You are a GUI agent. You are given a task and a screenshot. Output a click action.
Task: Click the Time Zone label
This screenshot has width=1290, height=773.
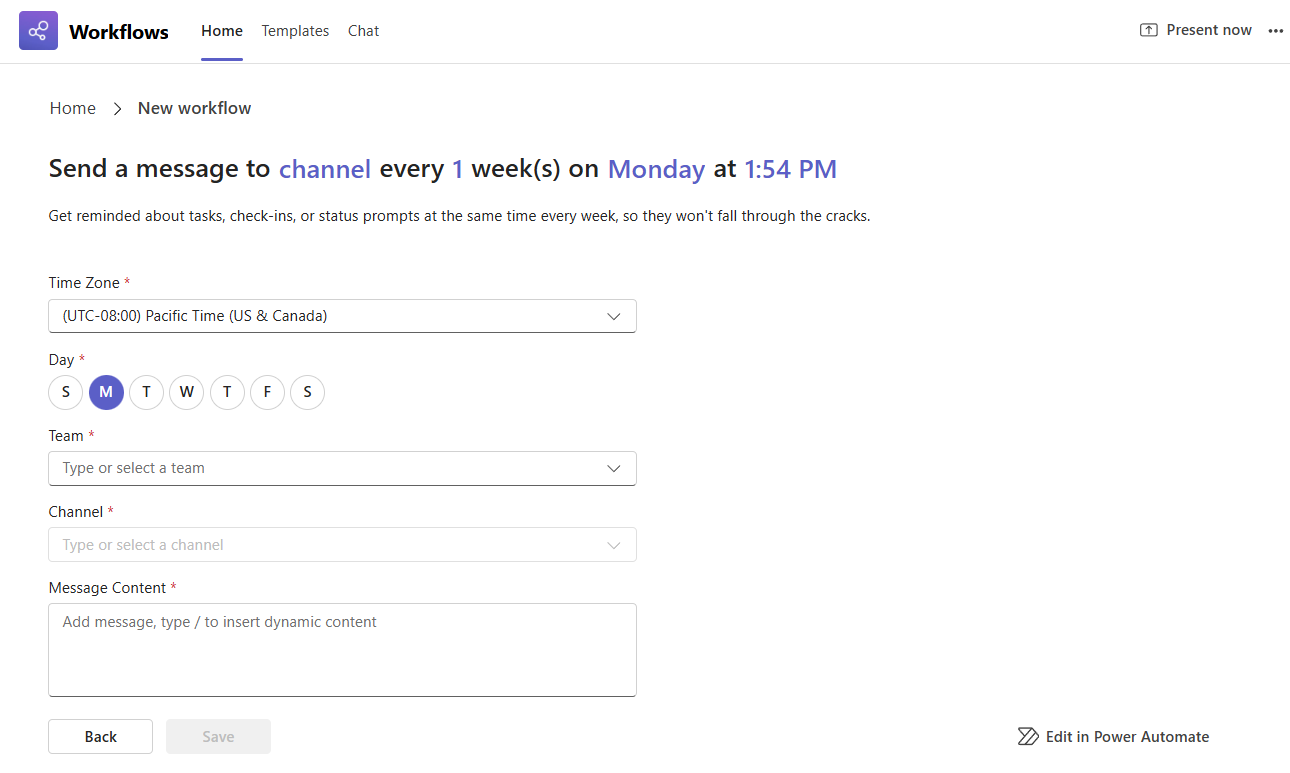click(x=84, y=283)
